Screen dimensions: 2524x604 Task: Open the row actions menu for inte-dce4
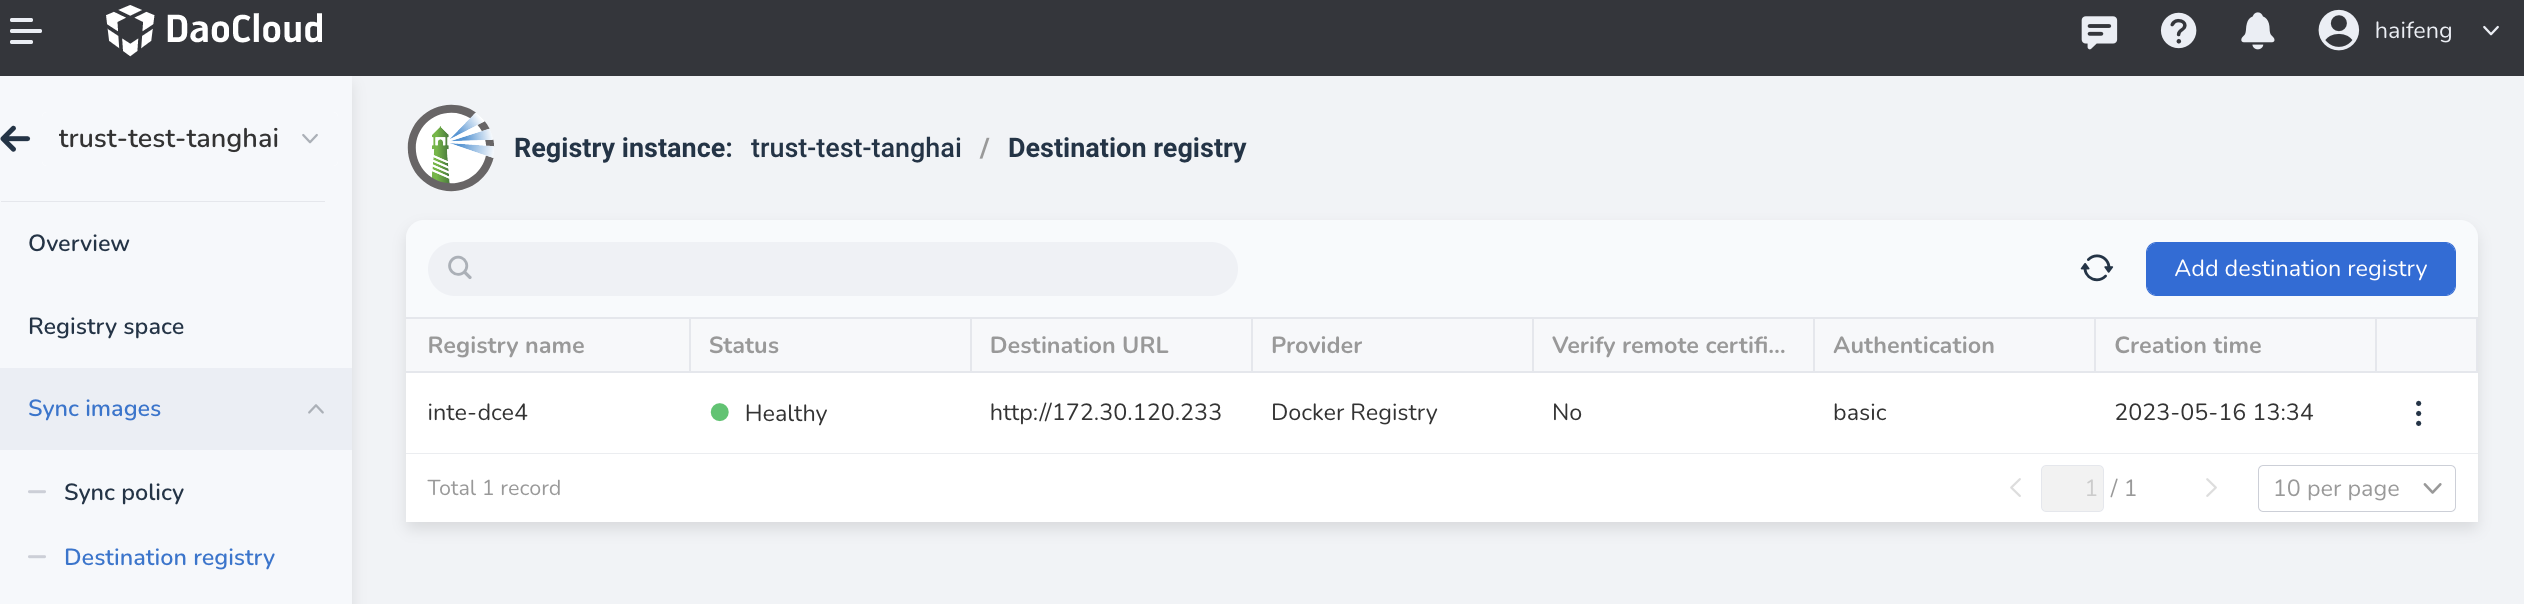point(2418,413)
